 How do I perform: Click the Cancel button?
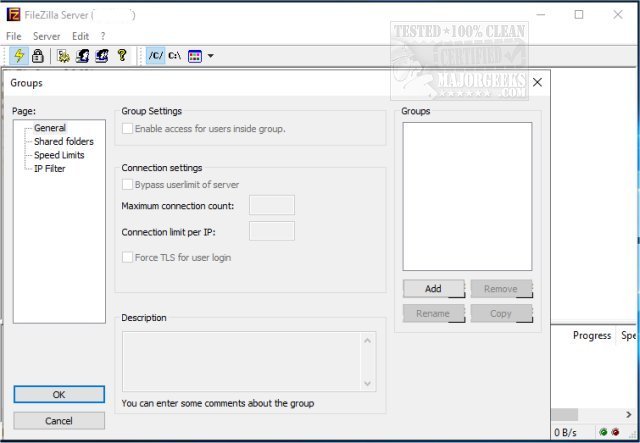pos(59,421)
